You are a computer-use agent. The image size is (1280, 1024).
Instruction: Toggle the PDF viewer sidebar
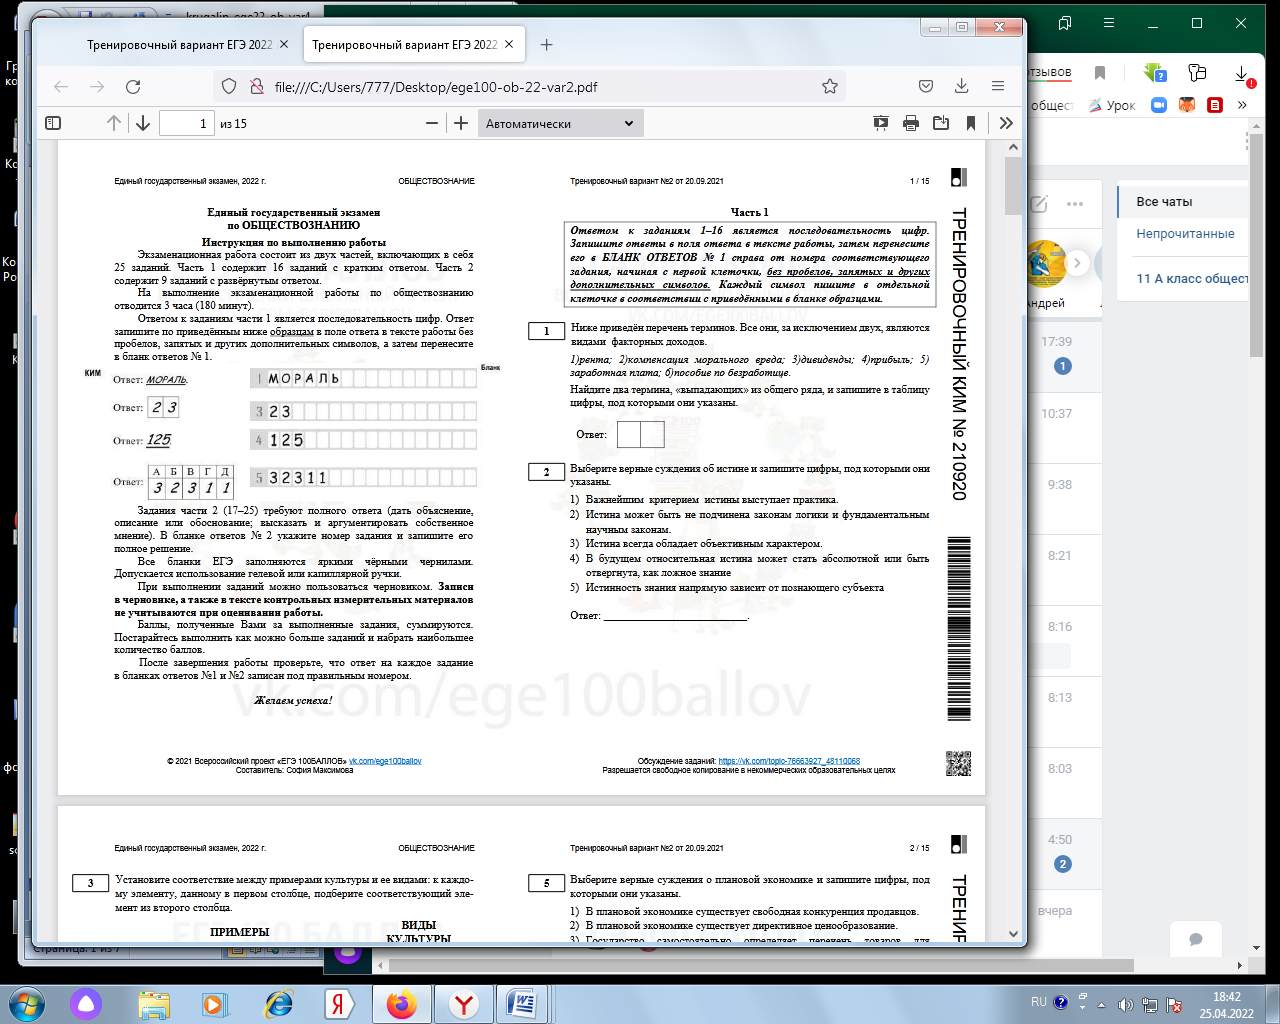(54, 123)
